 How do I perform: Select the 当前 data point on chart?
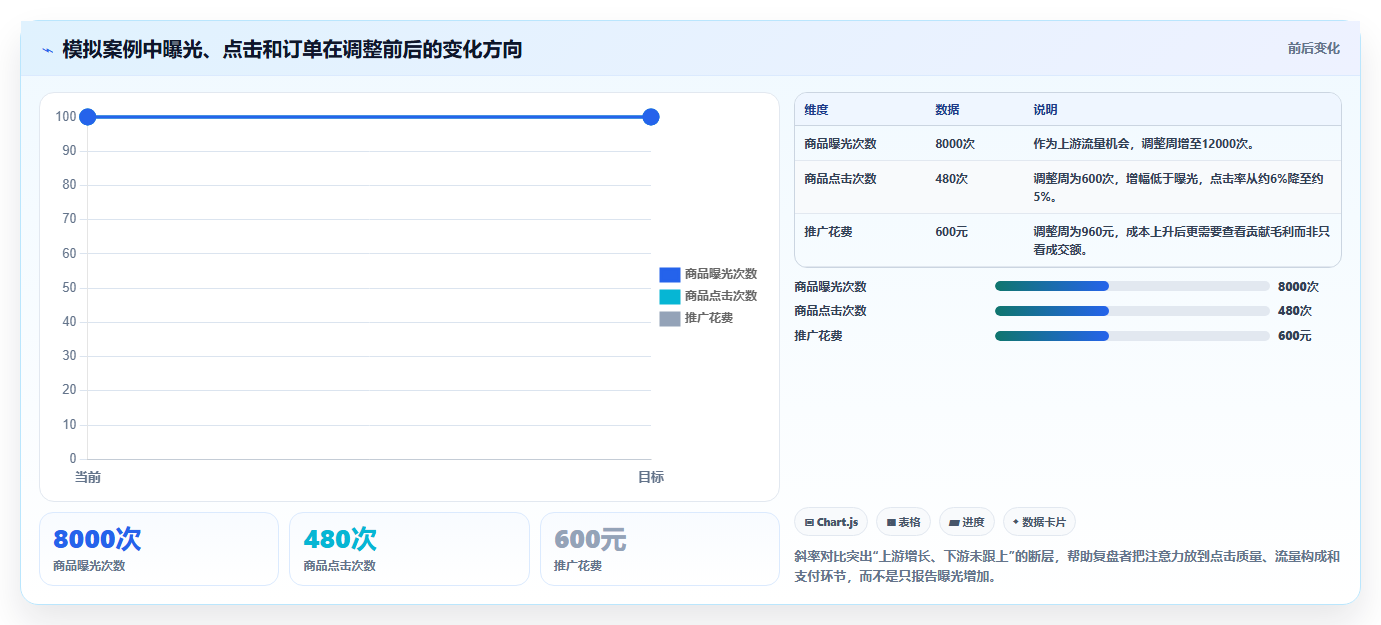pyautogui.click(x=87, y=117)
